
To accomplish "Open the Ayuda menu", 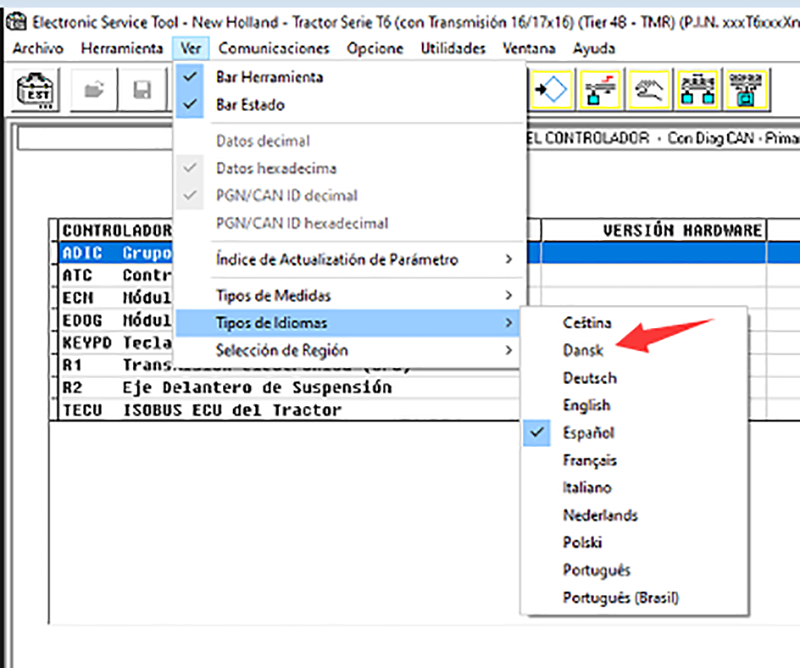I will tap(594, 48).
